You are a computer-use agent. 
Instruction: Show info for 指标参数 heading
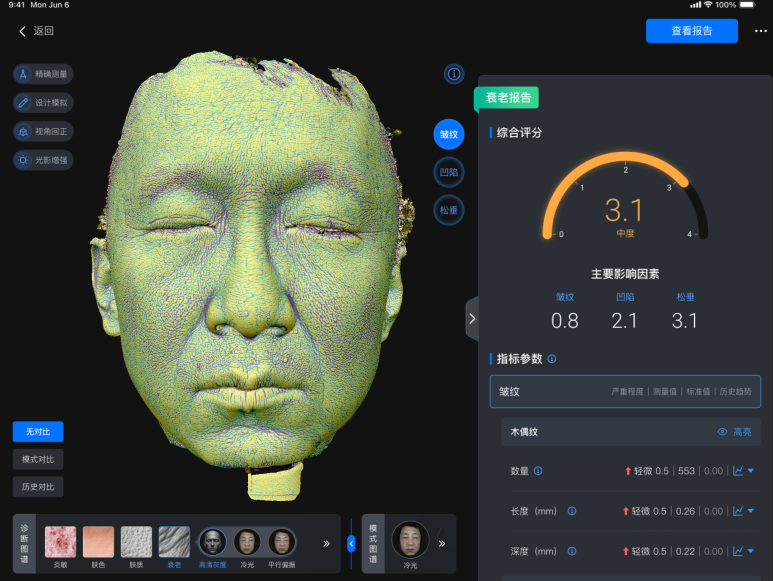(x=552, y=359)
